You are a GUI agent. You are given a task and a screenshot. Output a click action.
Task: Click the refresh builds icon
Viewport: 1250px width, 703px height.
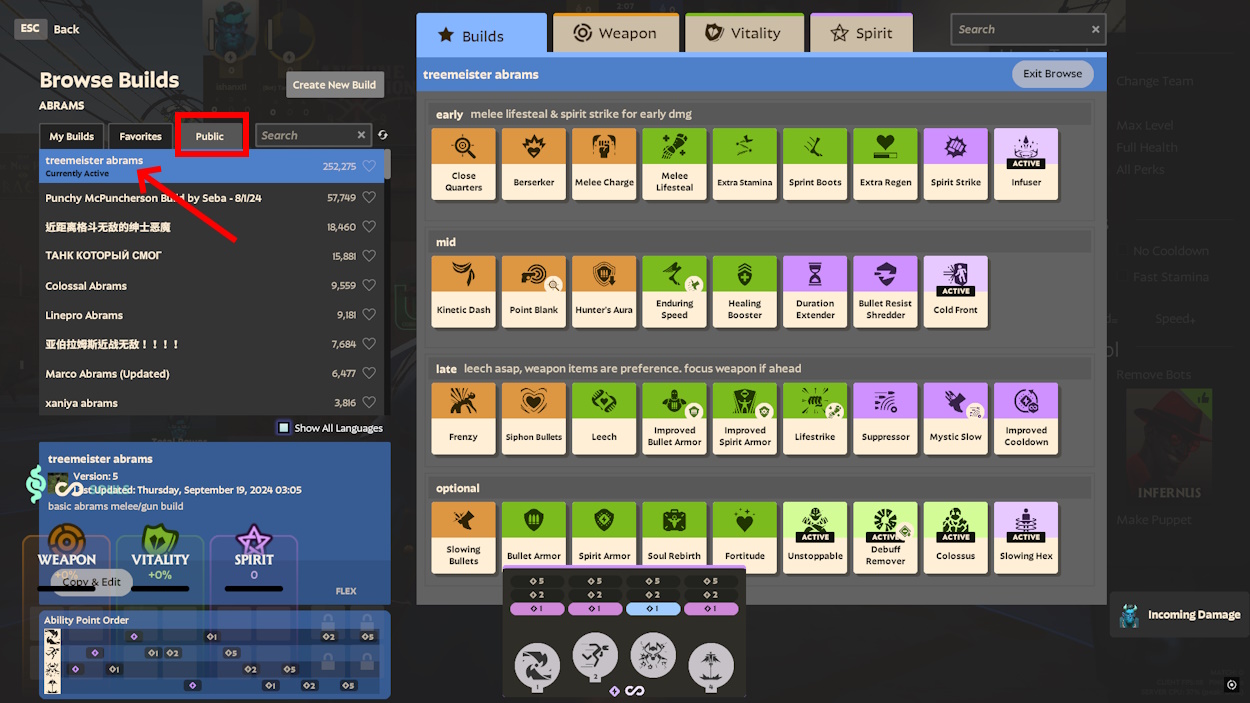382,135
